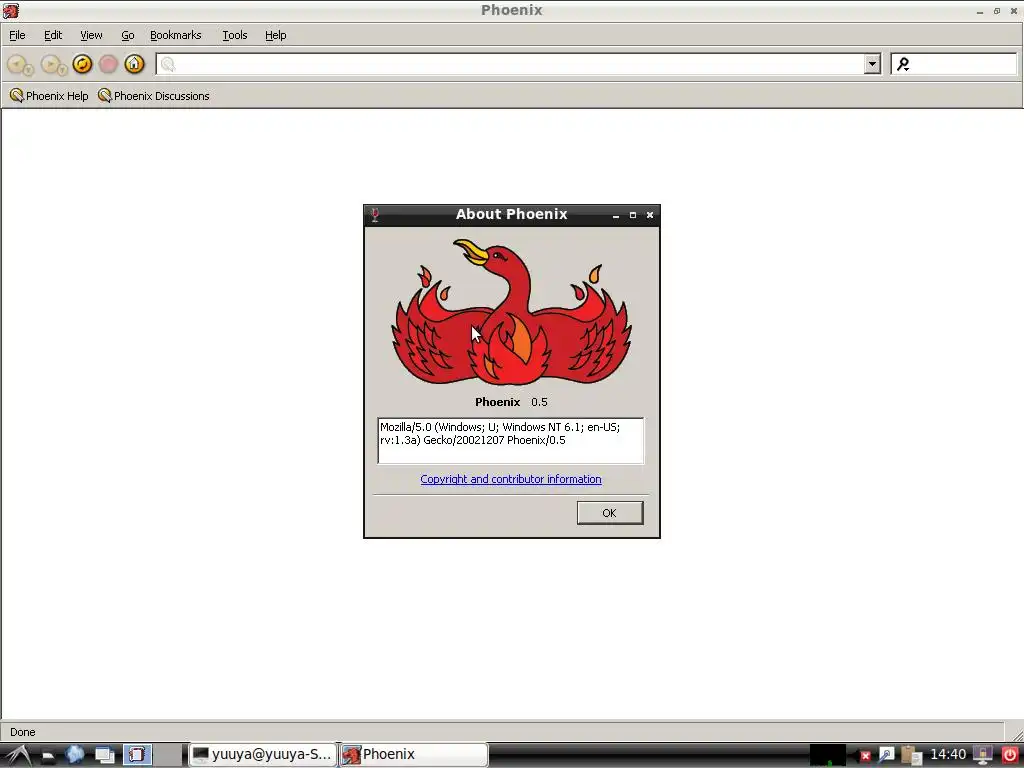The height and width of the screenshot is (768, 1024).
Task: Open the Edit menu
Action: point(53,35)
